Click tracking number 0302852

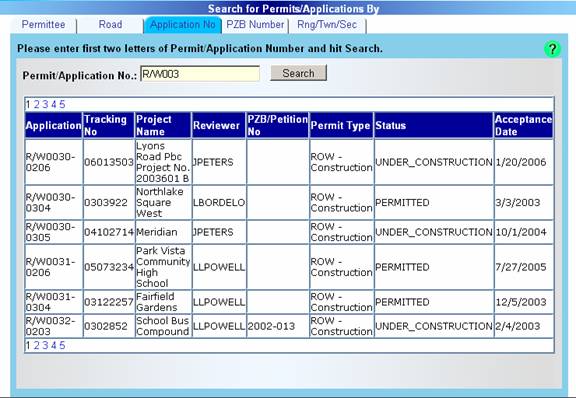[x=106, y=326]
